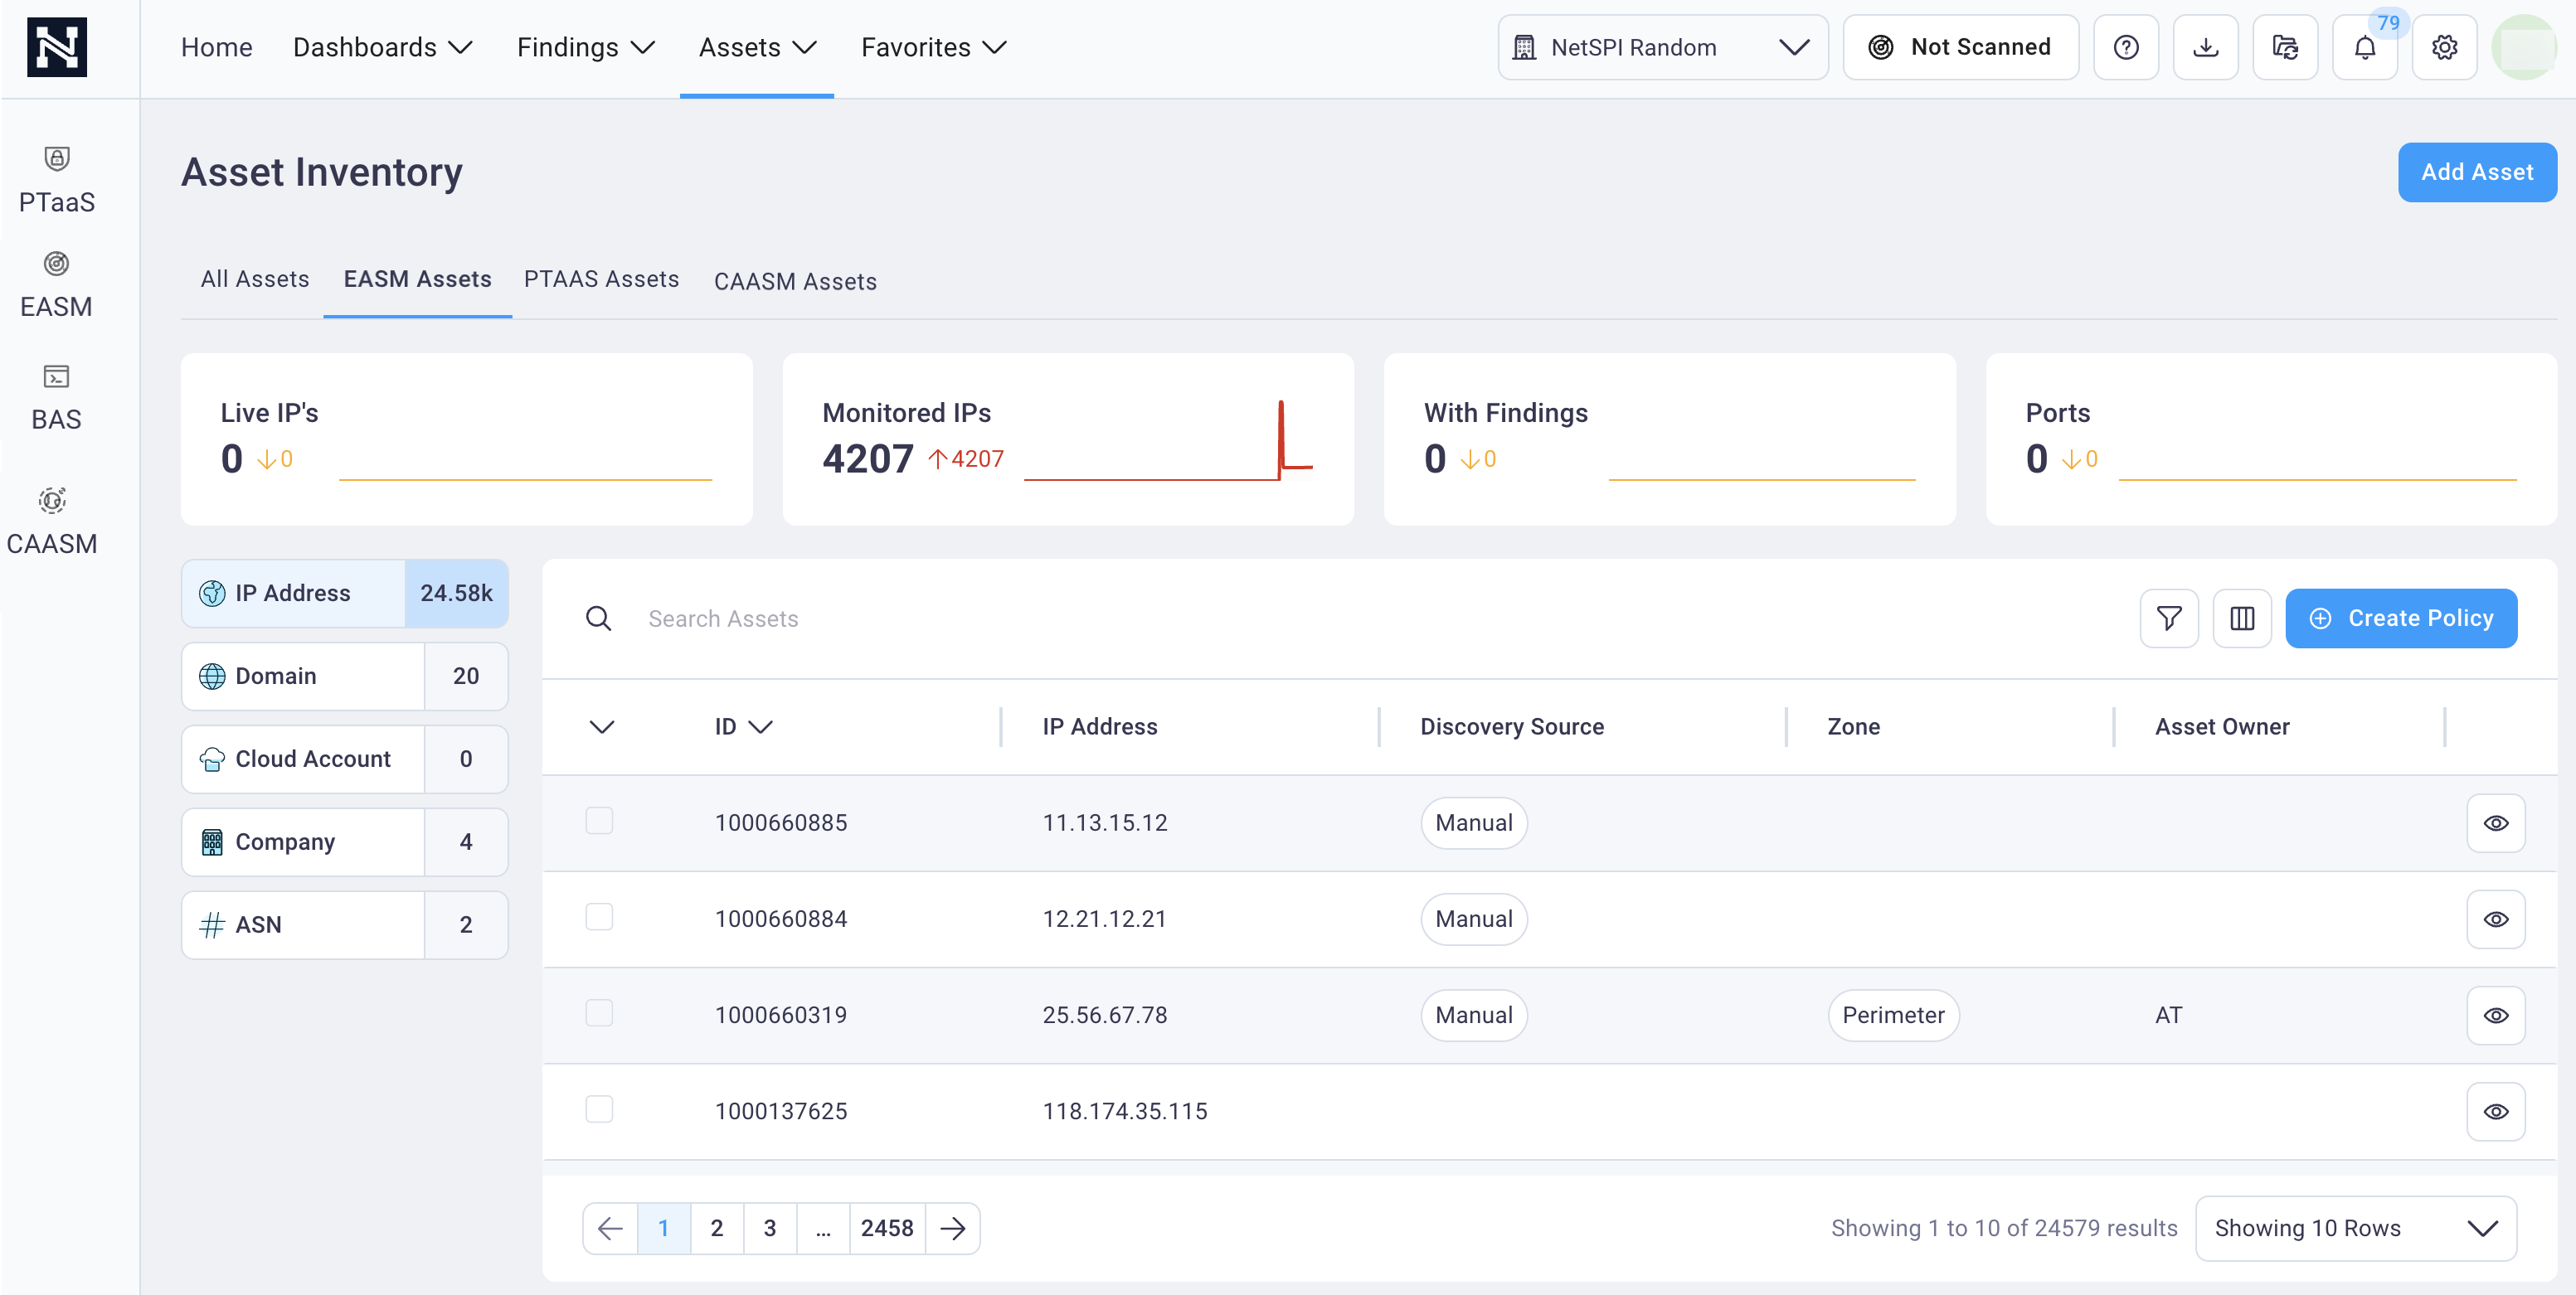Image resolution: width=2576 pixels, height=1295 pixels.
Task: Open the Ports card
Action: (2270, 439)
